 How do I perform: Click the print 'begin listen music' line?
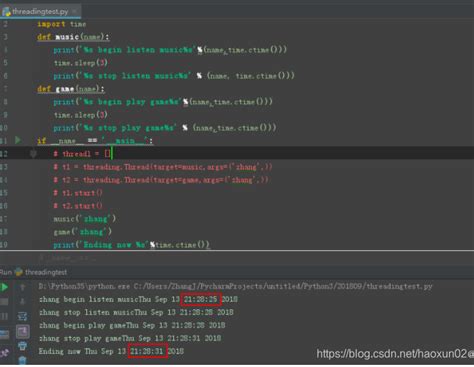click(x=170, y=50)
